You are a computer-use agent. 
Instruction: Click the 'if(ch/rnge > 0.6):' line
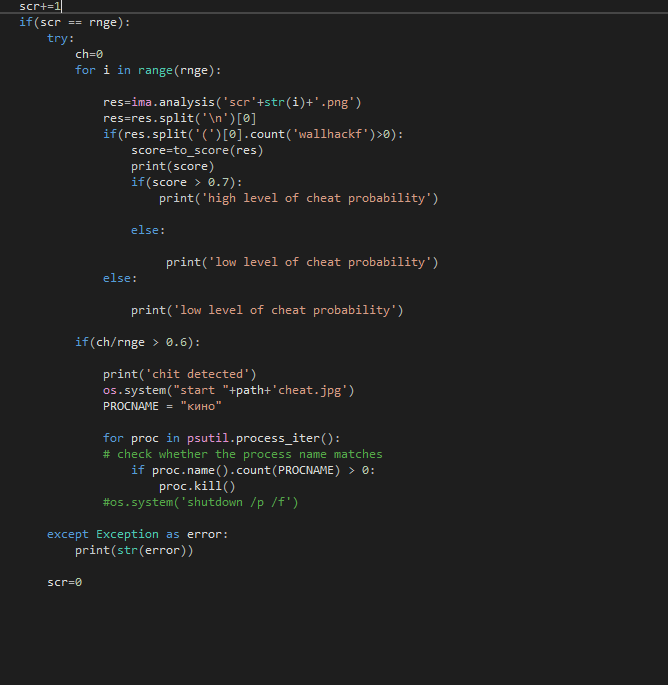click(x=137, y=342)
